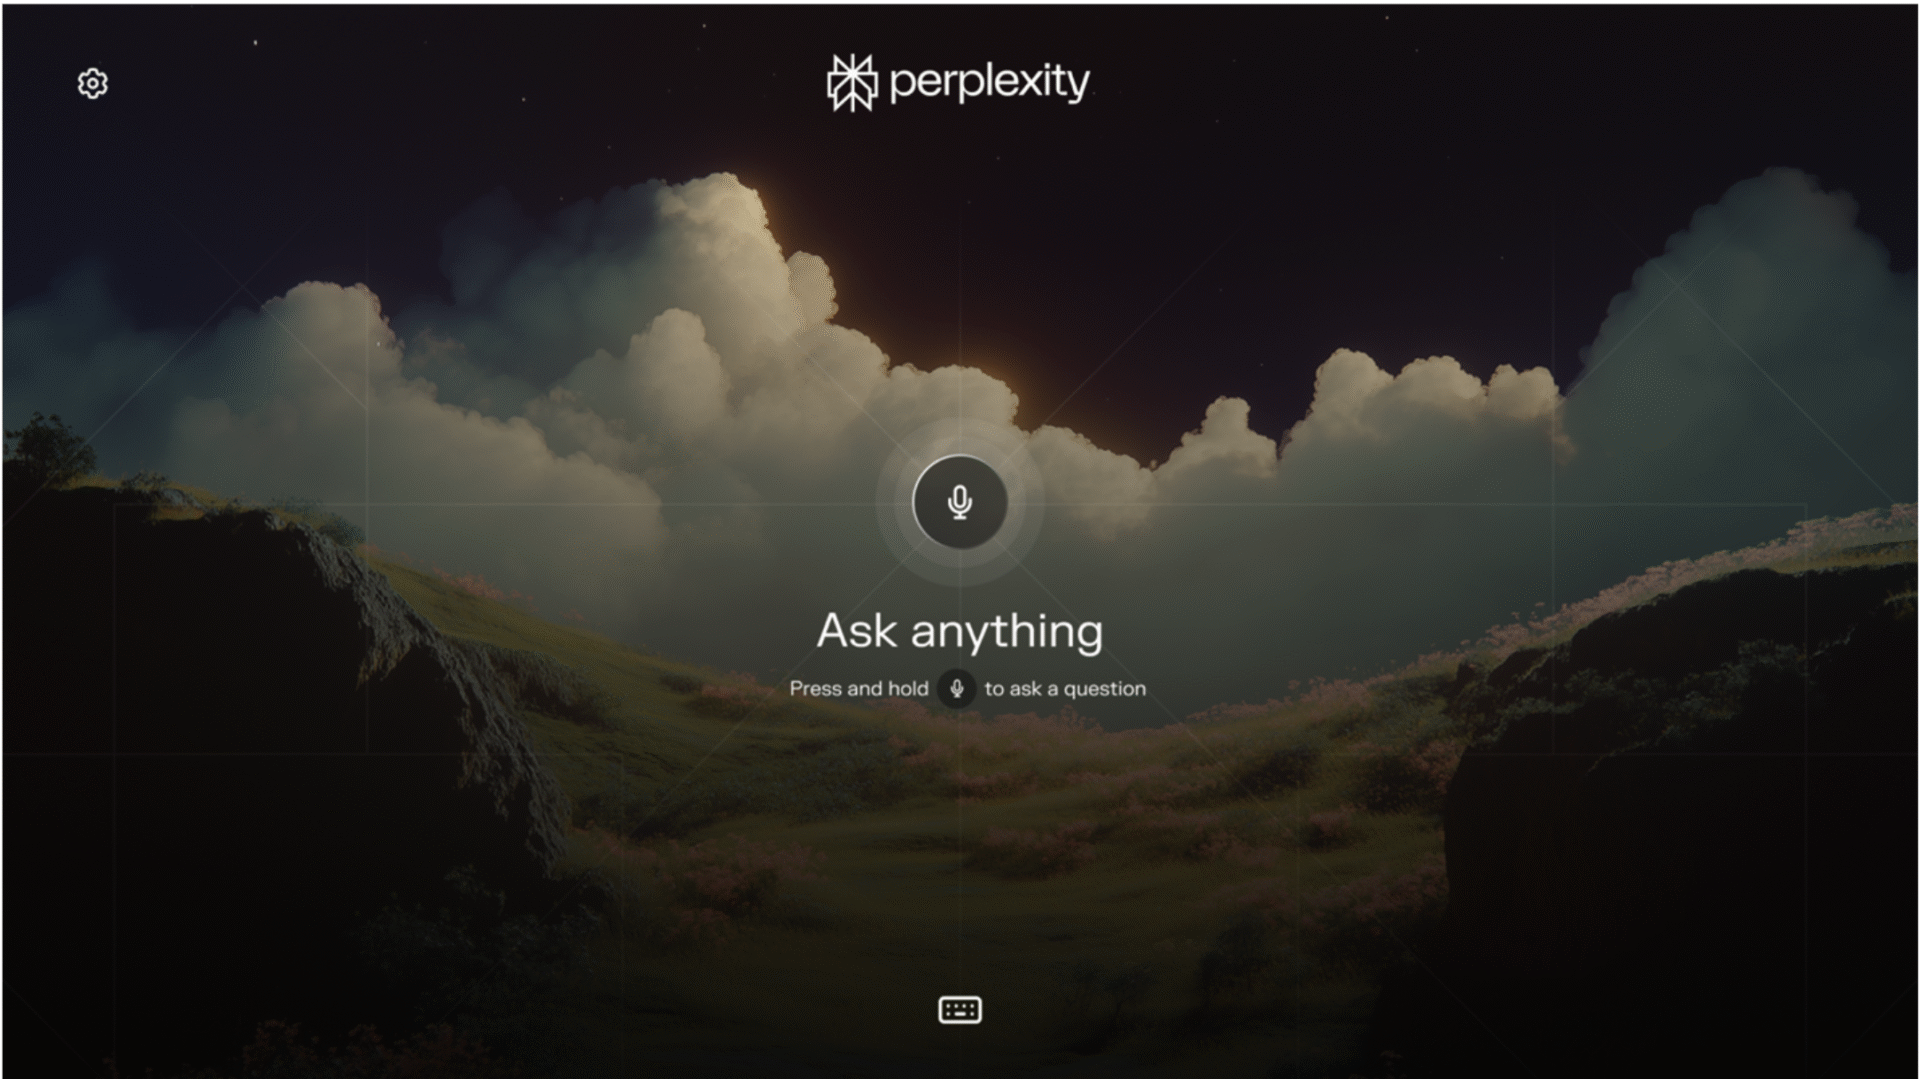Click the perplexity wordmark text

[989, 82]
